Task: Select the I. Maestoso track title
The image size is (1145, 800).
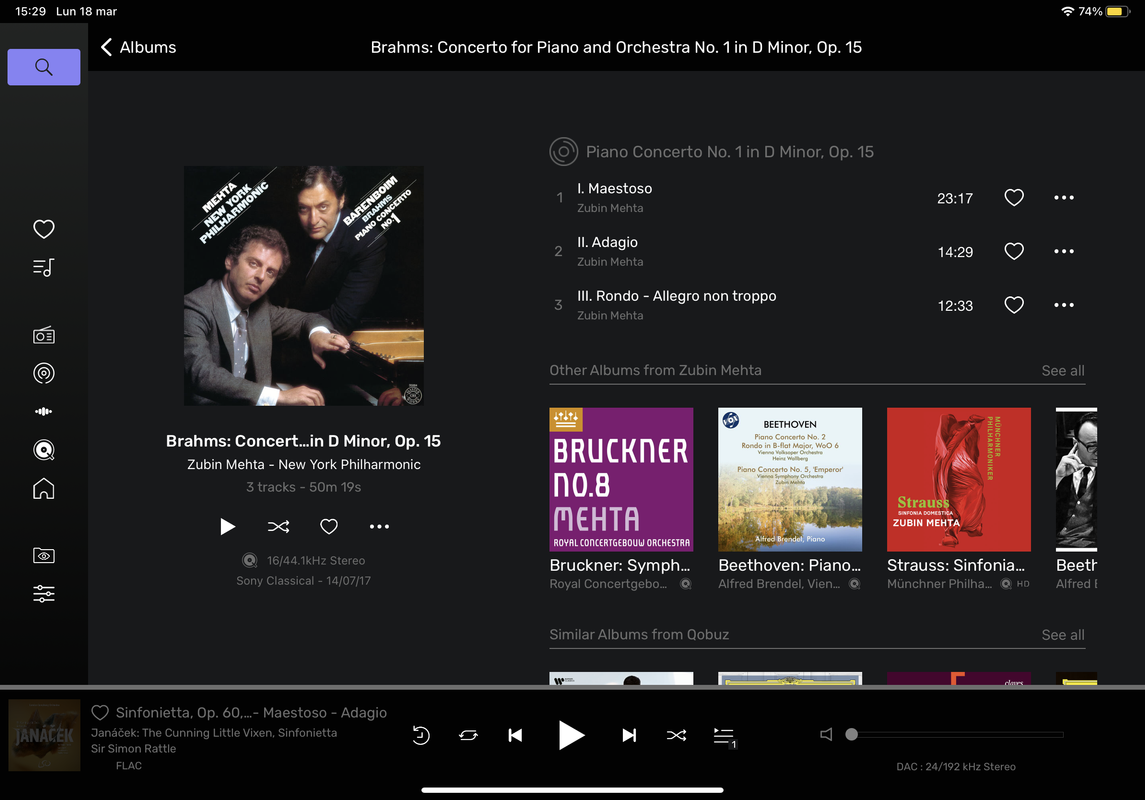Action: pyautogui.click(x=614, y=188)
